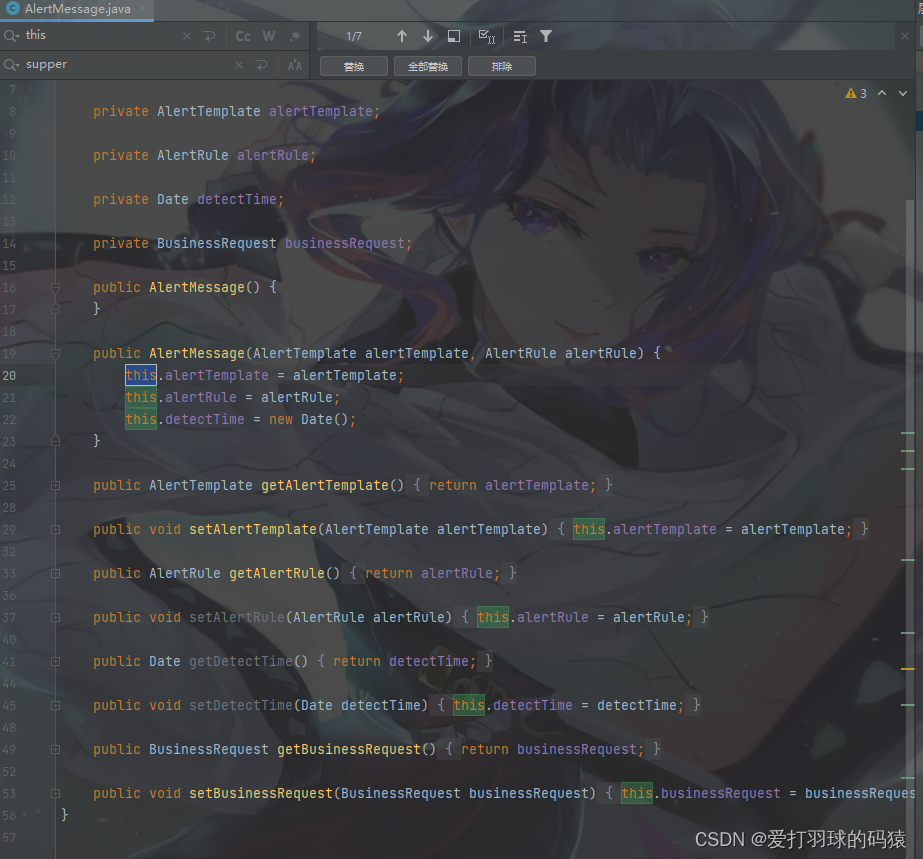Expand getBusinessRequest fold at line 49
Screen dimensions: 923x859
click(x=55, y=749)
